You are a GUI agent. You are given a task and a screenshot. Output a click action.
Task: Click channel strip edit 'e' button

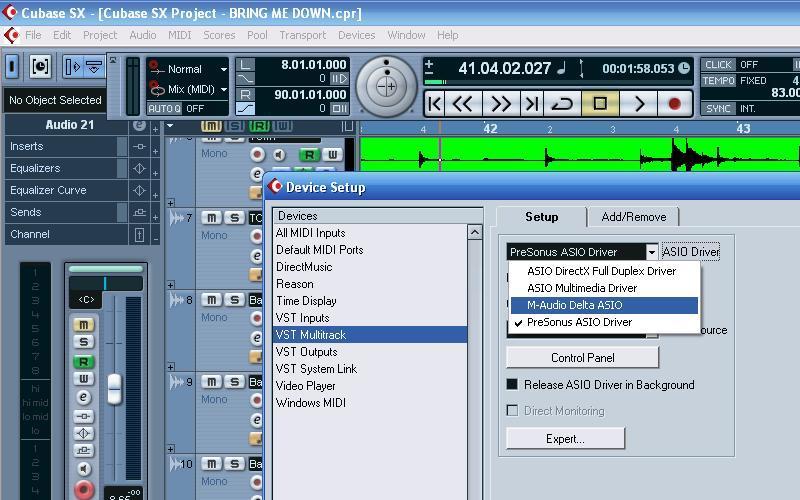[84, 397]
